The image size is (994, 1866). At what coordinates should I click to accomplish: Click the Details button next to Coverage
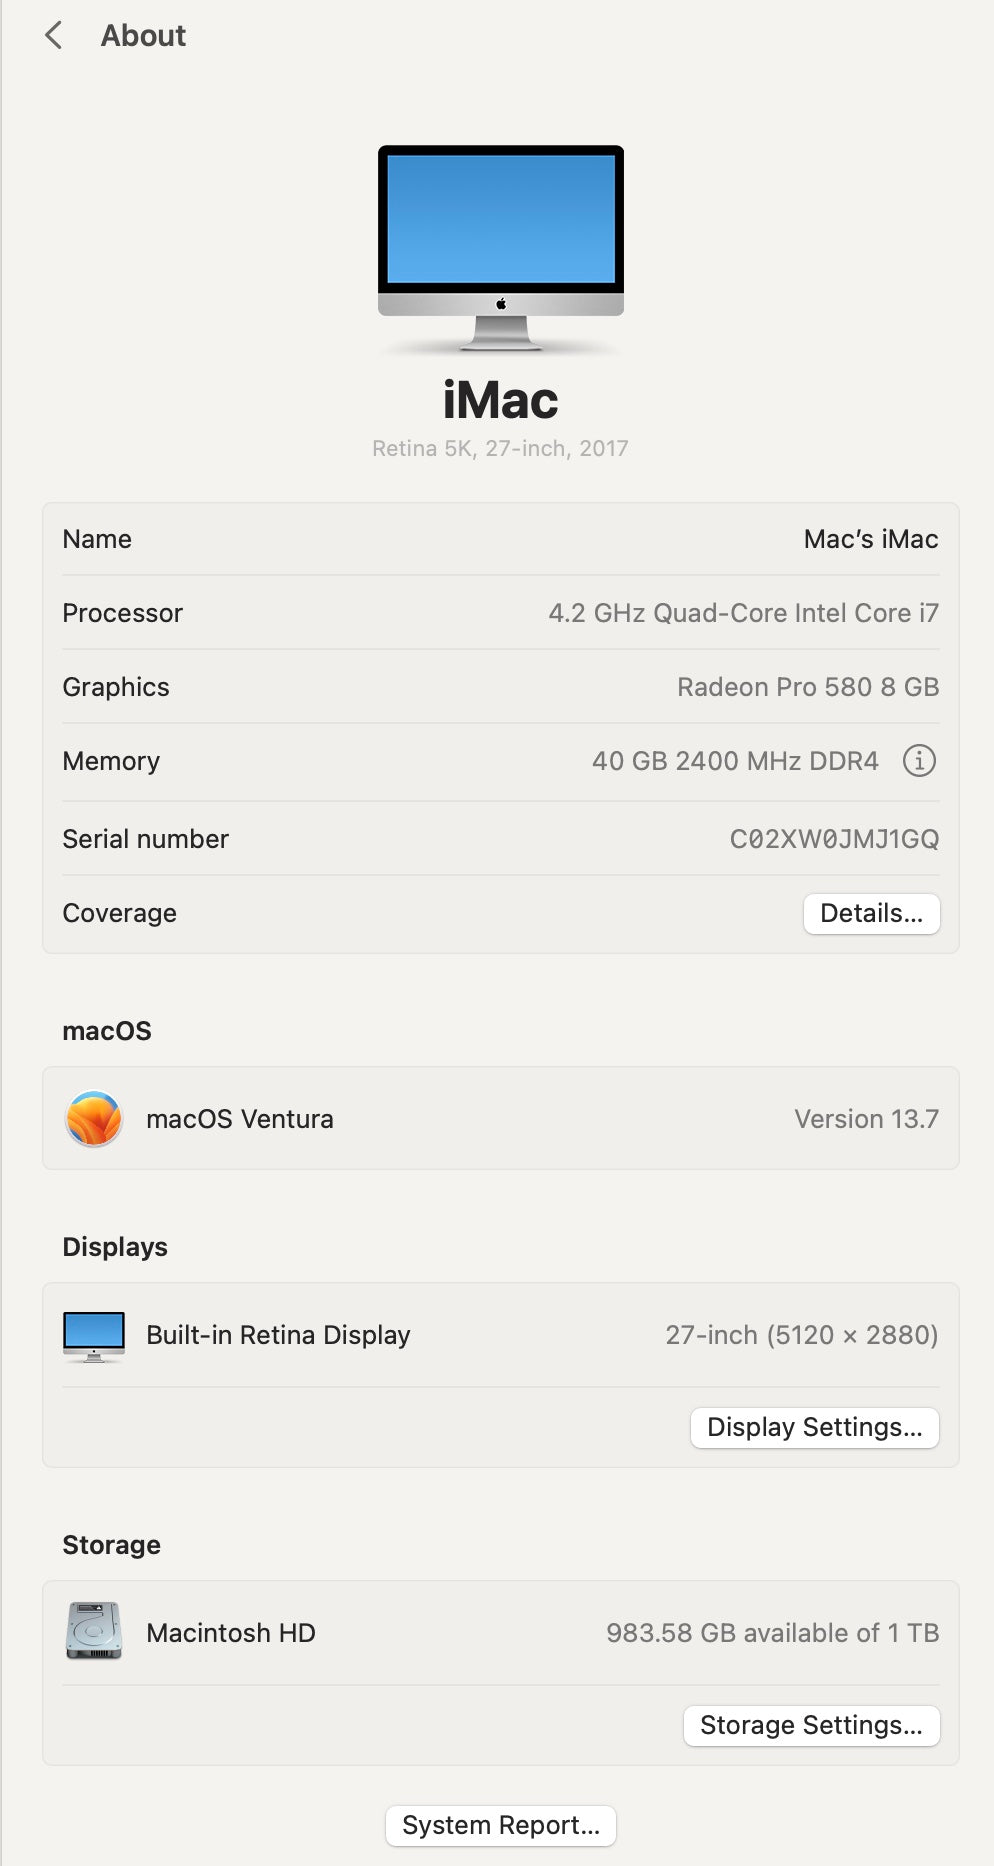871,912
